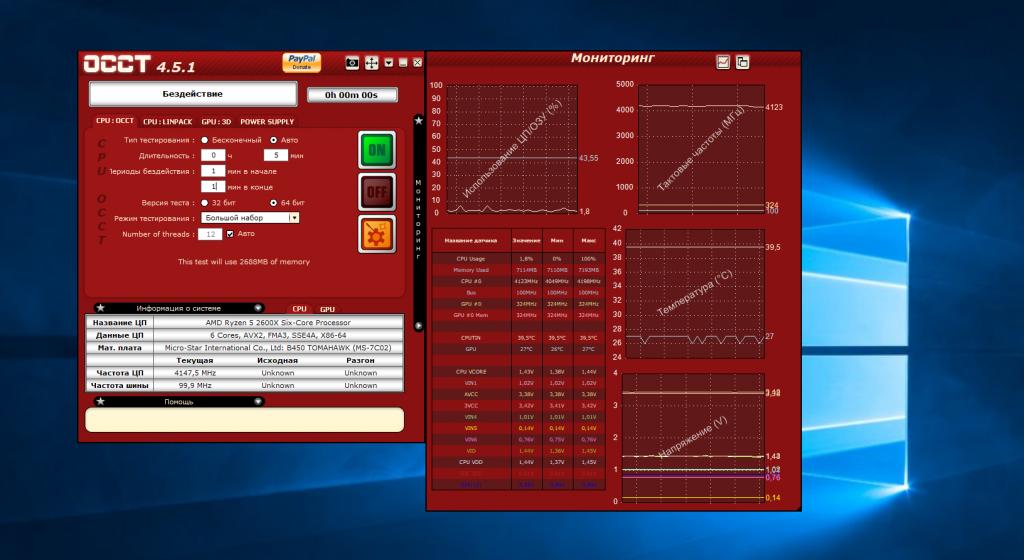Image resolution: width=1024 pixels, height=560 pixels.
Task: Click the minutes duration field
Action: pyautogui.click(x=276, y=155)
